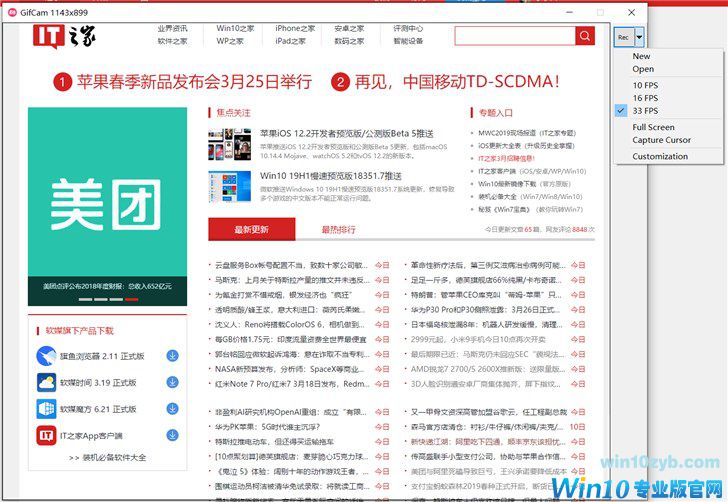Click the GifCam title bar app icon
Screen dimensions: 728x502
[x=13, y=13]
